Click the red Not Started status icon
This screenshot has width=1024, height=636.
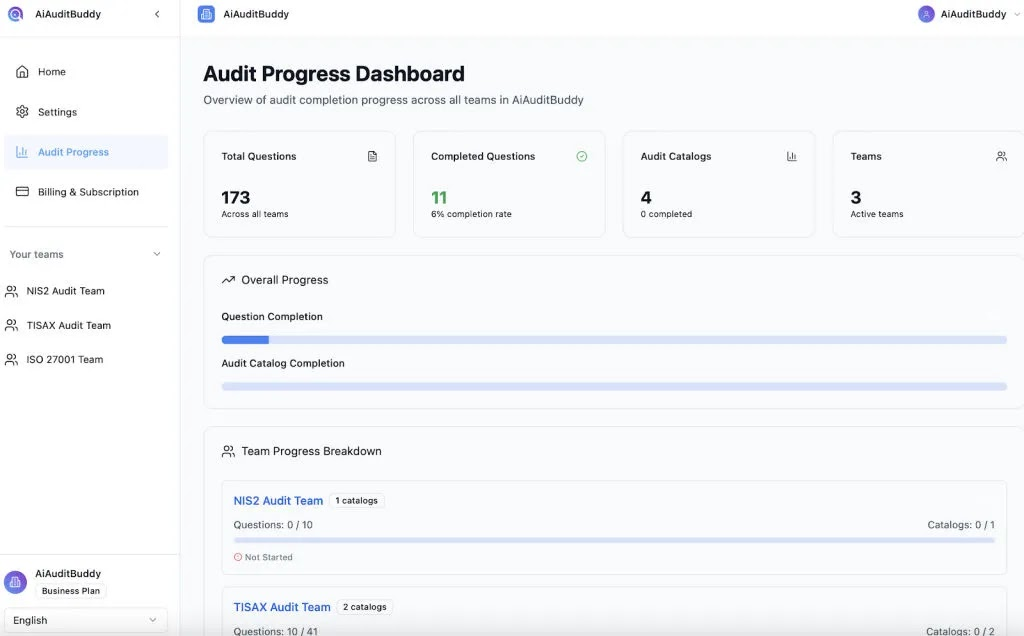(238, 557)
